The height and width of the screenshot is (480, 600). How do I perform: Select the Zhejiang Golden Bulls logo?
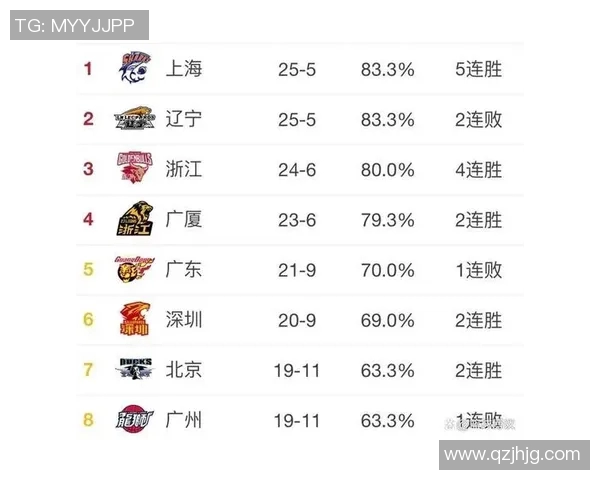click(134, 169)
